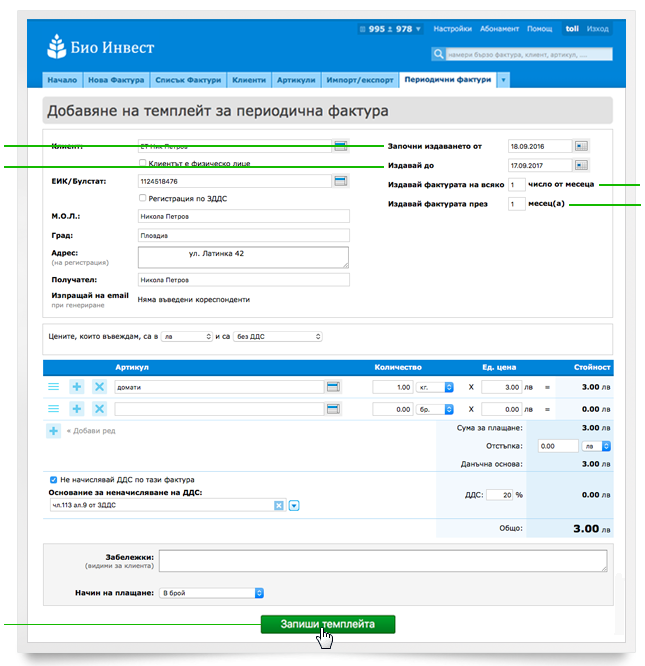Click the client lookup icon beside Клиент field

pyautogui.click(x=340, y=146)
